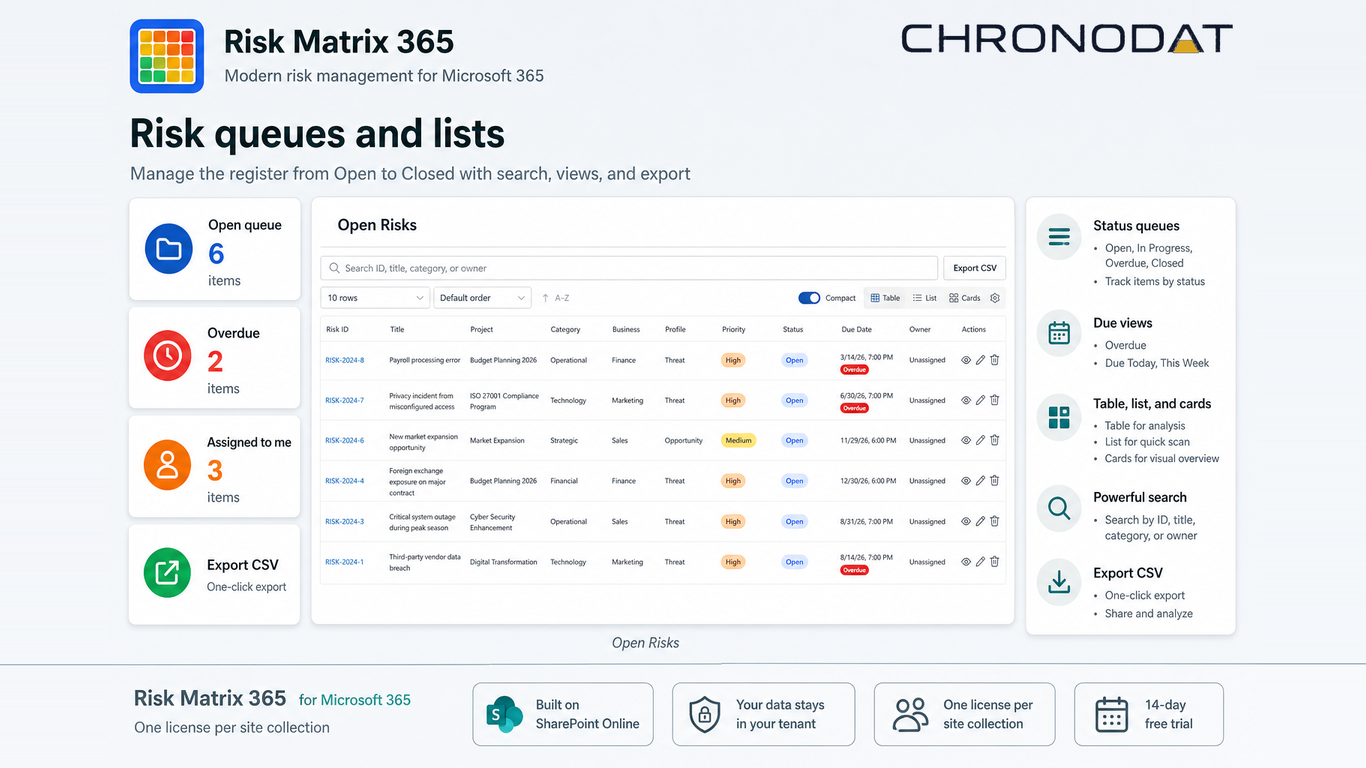Click the search ID, title, category field
The height and width of the screenshot is (768, 1366).
630,268
